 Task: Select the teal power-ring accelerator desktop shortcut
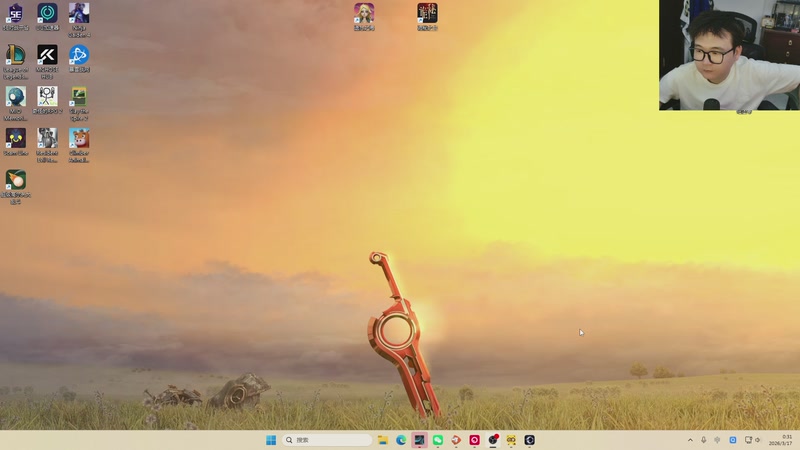click(47, 16)
